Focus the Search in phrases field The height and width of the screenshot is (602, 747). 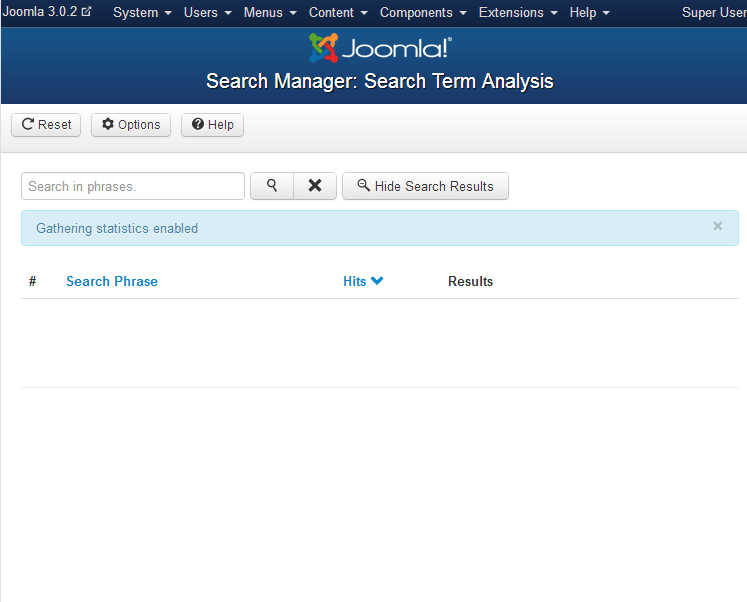tap(133, 186)
